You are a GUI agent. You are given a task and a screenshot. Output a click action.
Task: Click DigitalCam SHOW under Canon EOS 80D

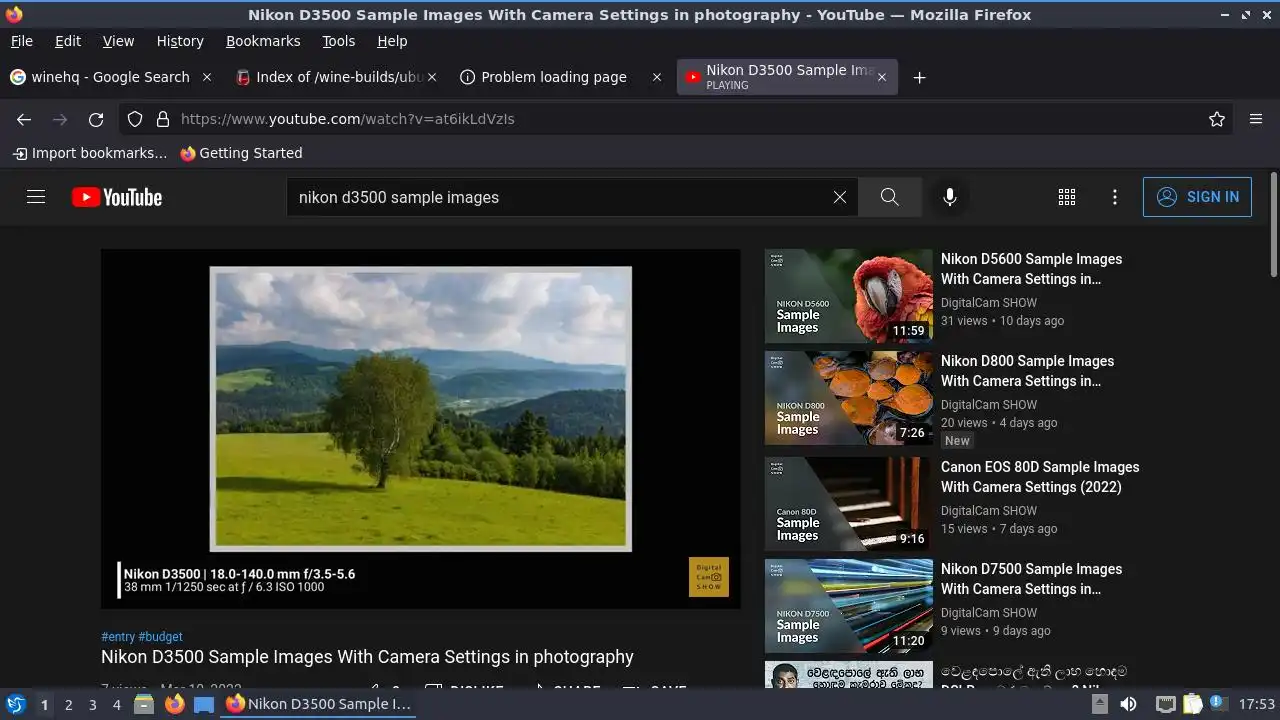989,511
